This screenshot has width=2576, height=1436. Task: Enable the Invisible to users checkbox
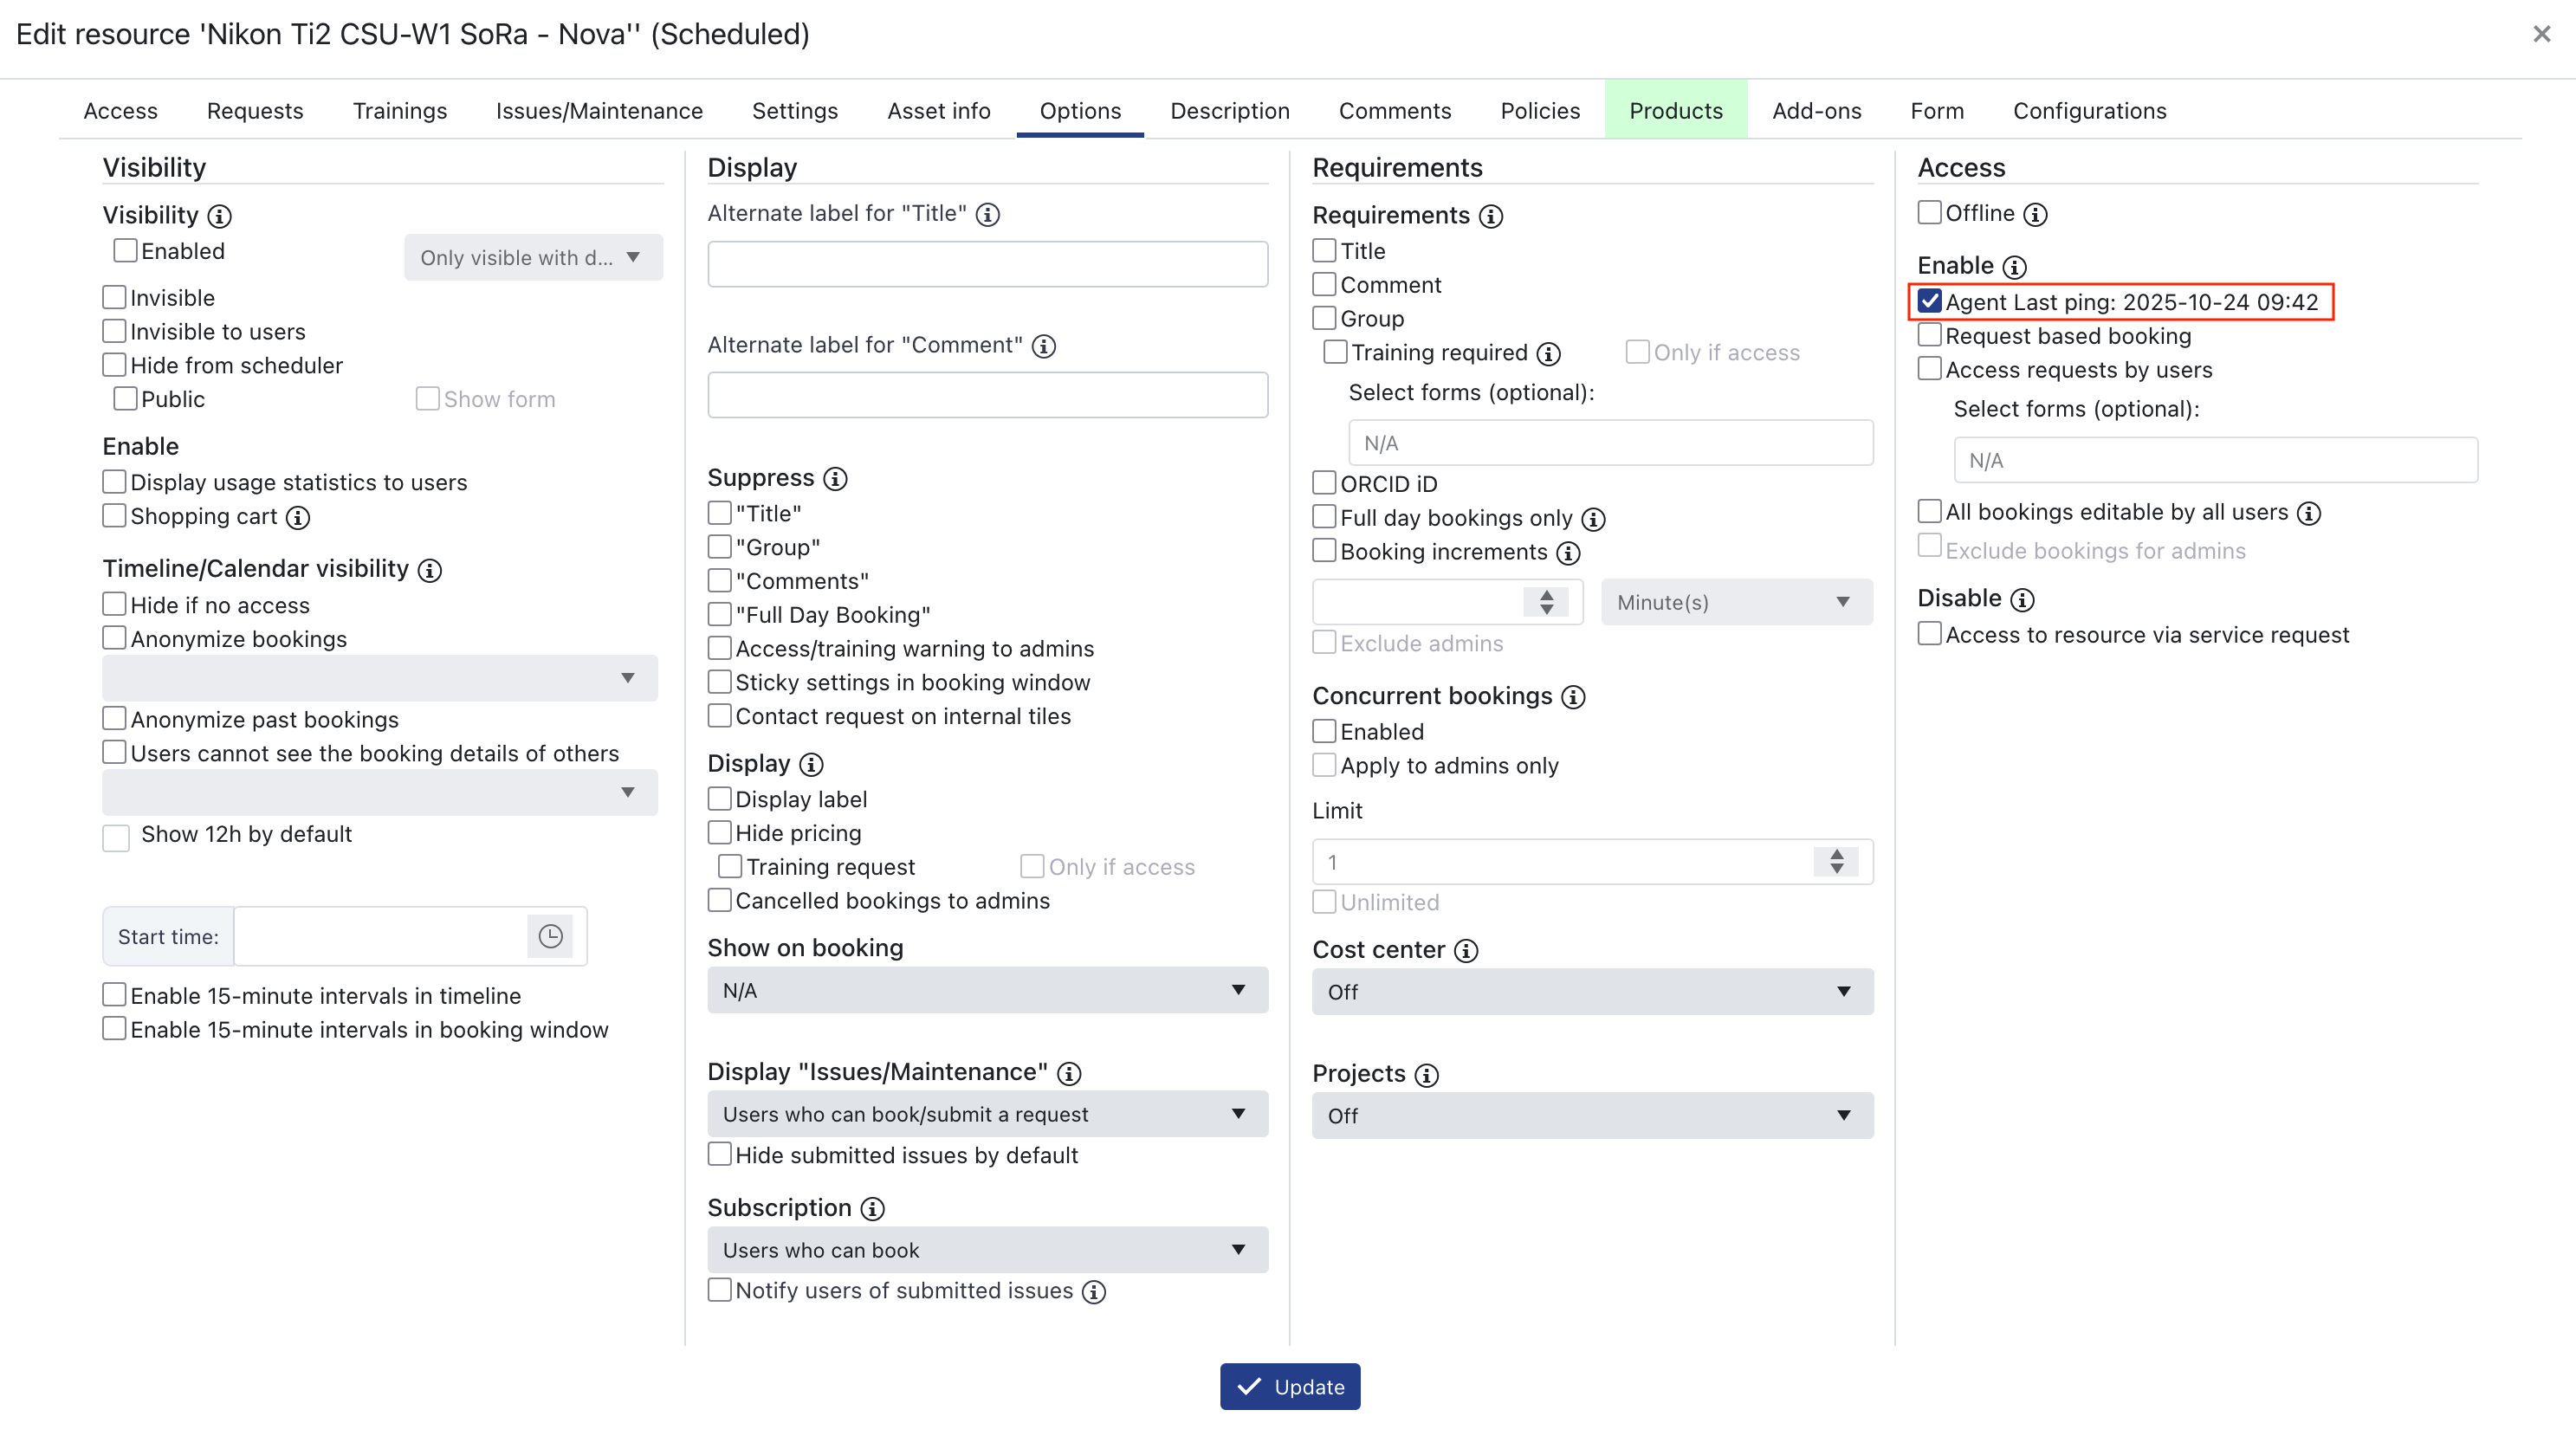click(115, 331)
